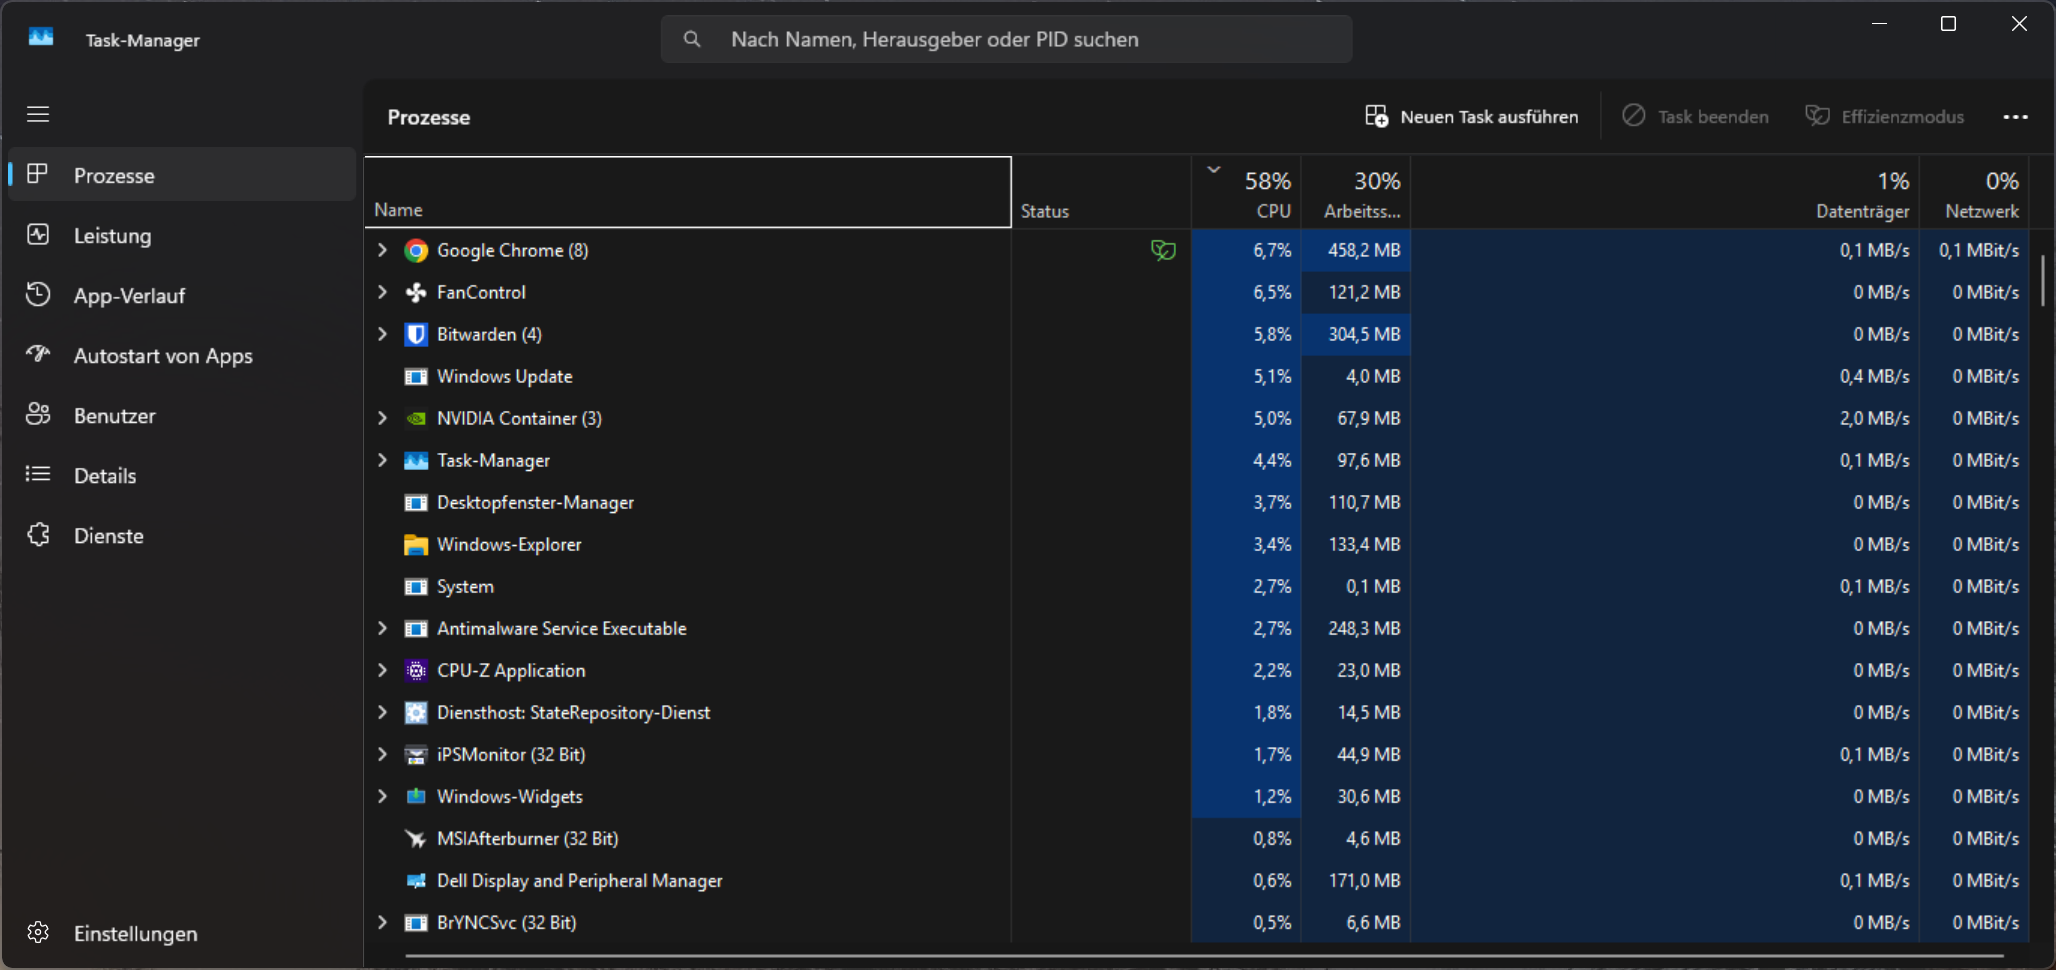This screenshot has width=2056, height=970.
Task: Click the Google Chrome process icon
Action: click(416, 251)
